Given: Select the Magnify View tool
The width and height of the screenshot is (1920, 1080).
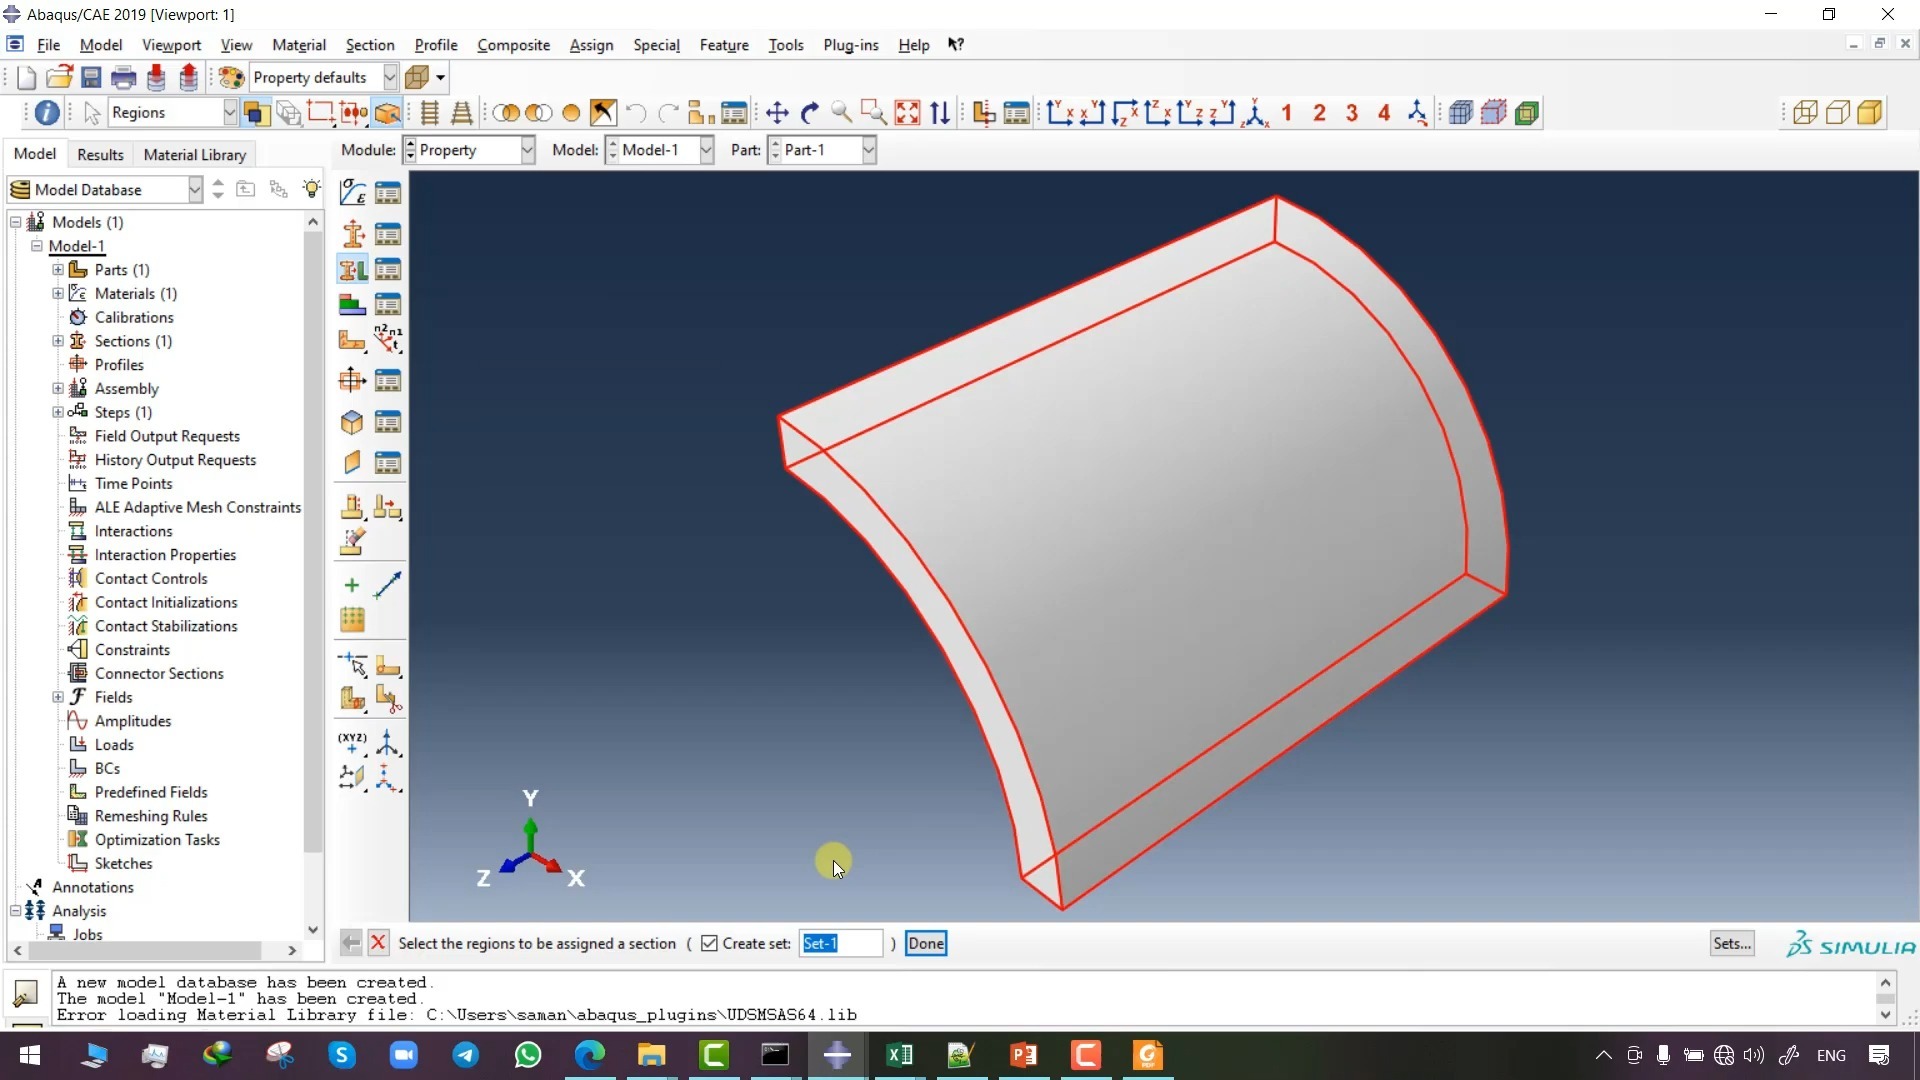Looking at the screenshot, I should pos(842,113).
